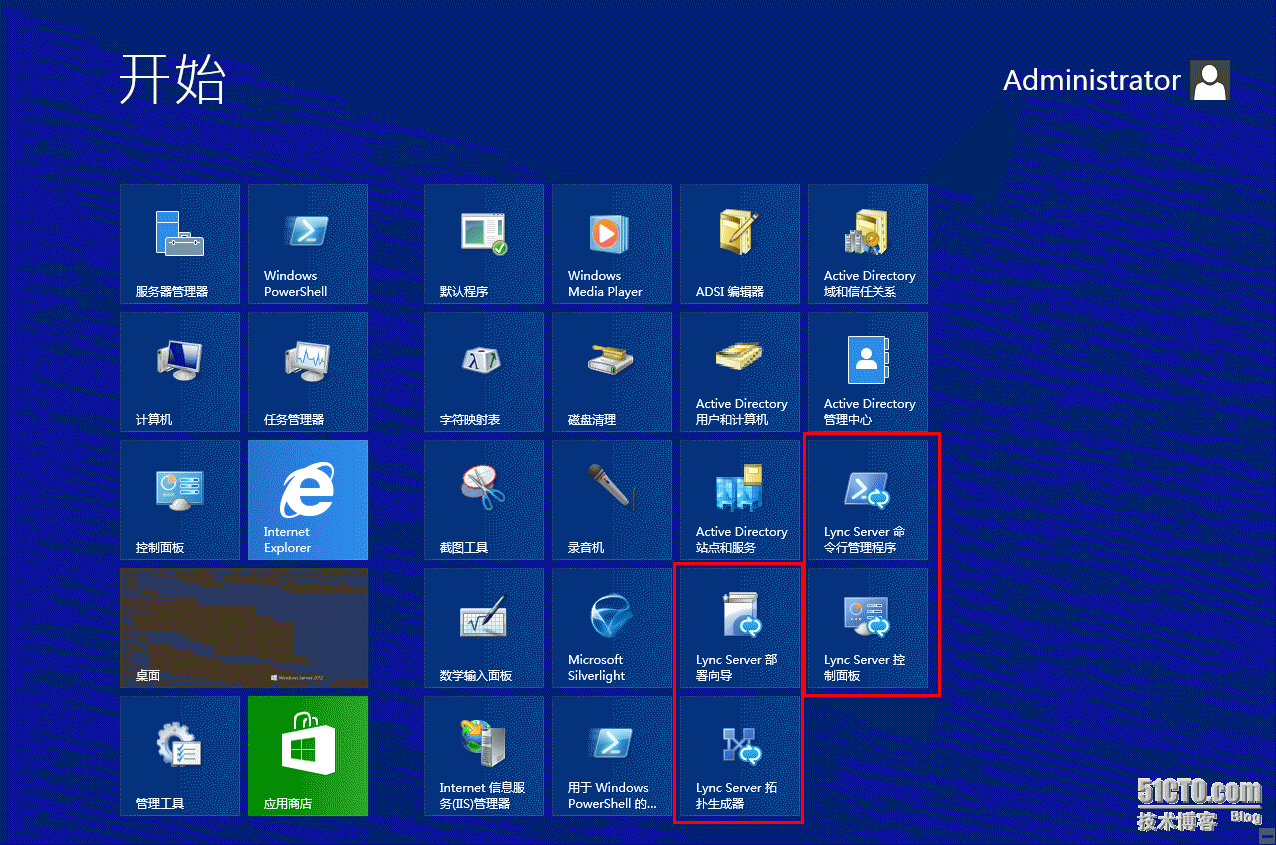Image resolution: width=1276 pixels, height=845 pixels.
Task: Open the 服务器管理器 tile
Action: 180,244
